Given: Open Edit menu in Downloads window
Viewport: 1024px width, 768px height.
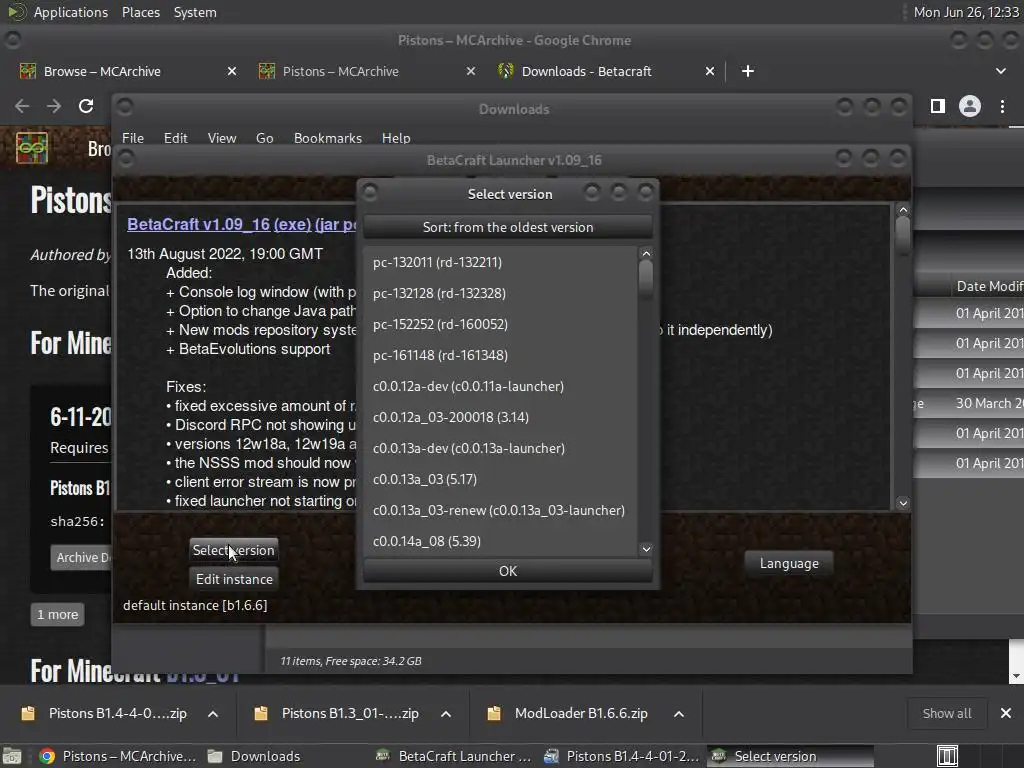Looking at the screenshot, I should click(x=175, y=138).
